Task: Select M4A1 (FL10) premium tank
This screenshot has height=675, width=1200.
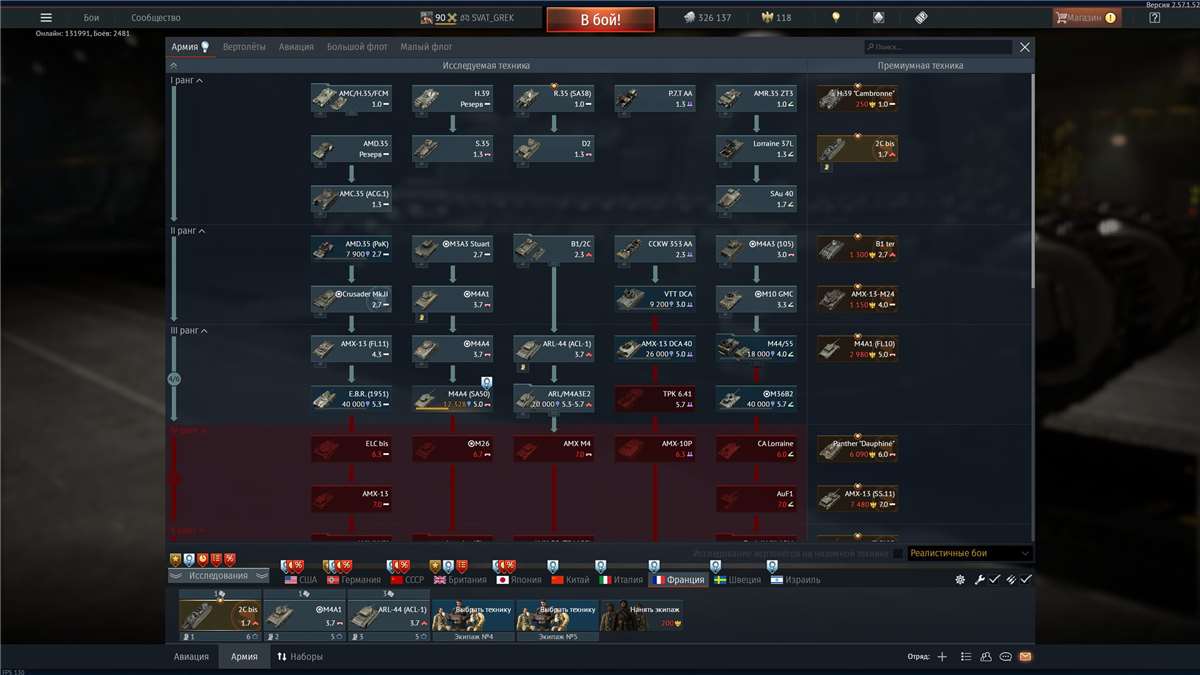Action: coord(857,349)
